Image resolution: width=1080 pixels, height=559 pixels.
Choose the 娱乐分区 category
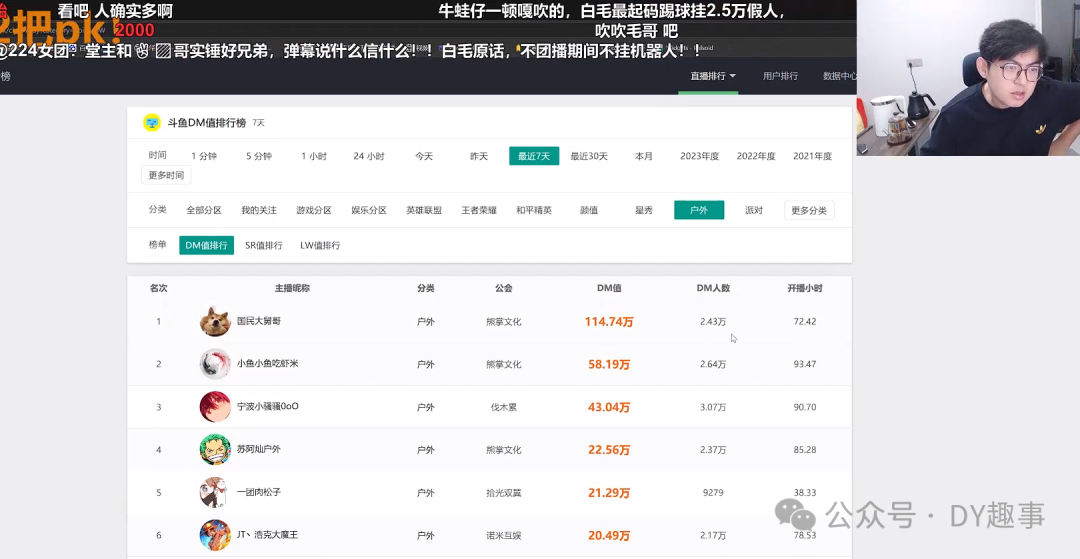tap(369, 210)
